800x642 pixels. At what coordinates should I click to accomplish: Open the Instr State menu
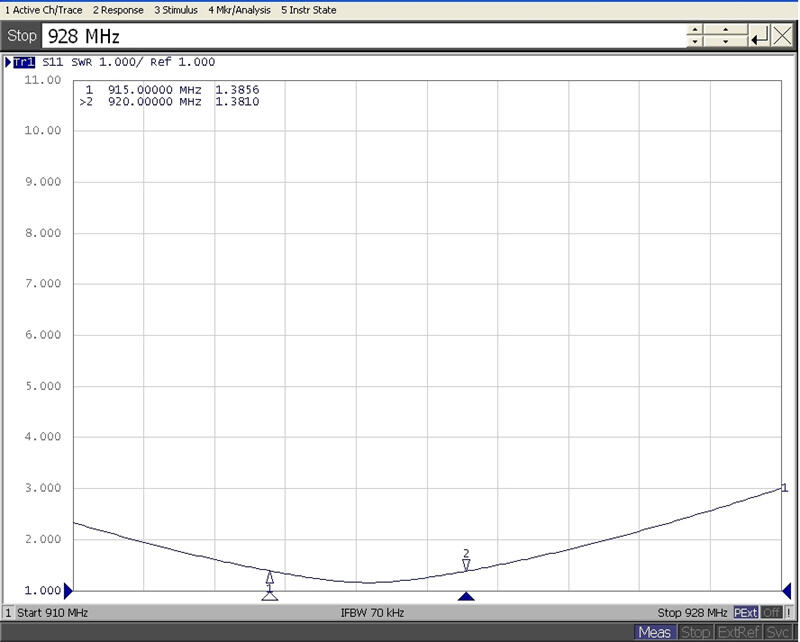pos(309,10)
